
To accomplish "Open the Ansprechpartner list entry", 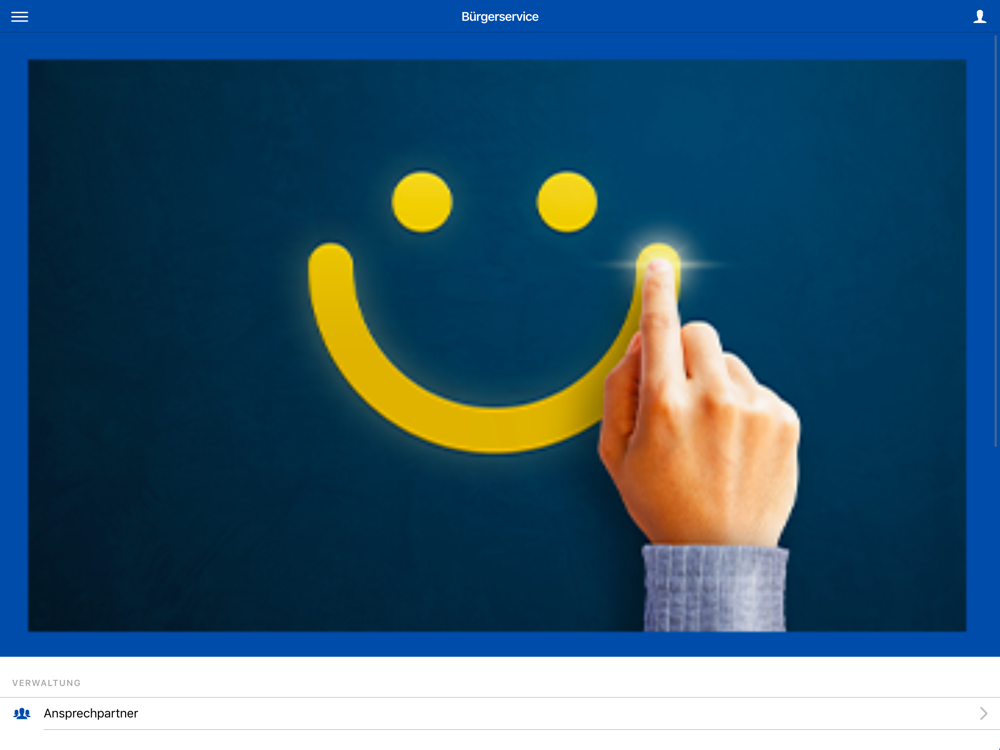I will (500, 714).
